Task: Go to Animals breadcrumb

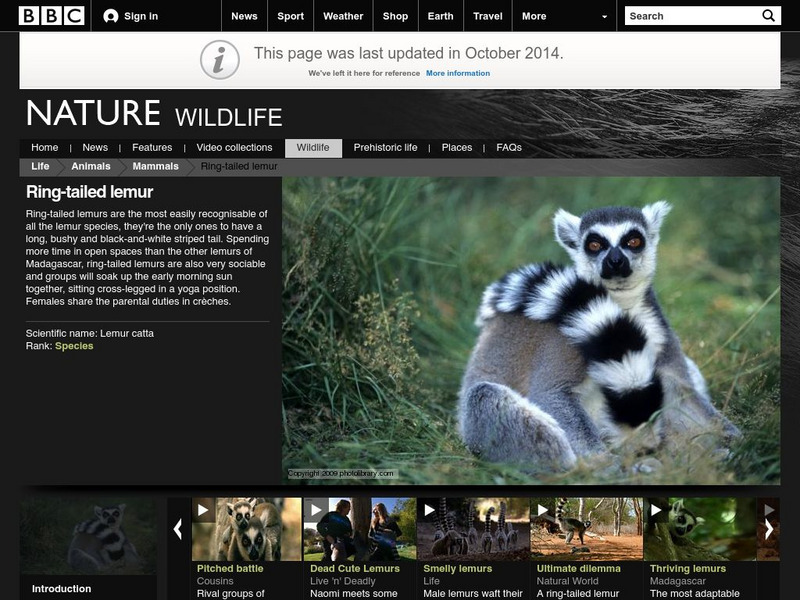Action: tap(91, 166)
